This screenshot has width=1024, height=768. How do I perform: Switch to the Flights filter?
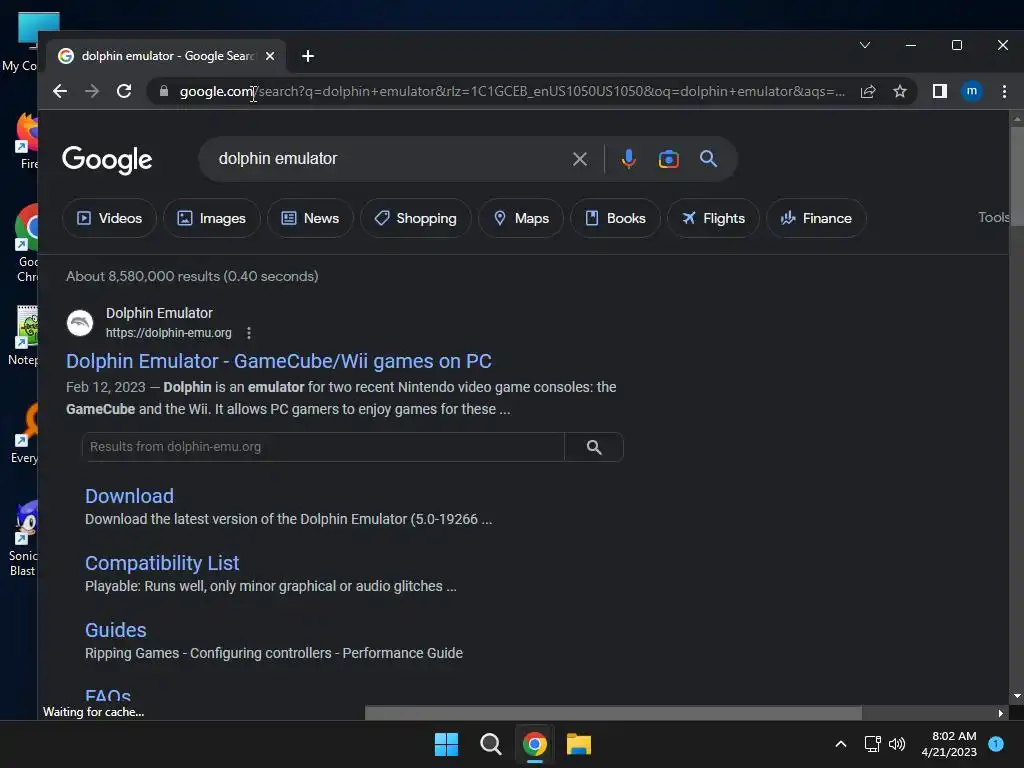713,218
